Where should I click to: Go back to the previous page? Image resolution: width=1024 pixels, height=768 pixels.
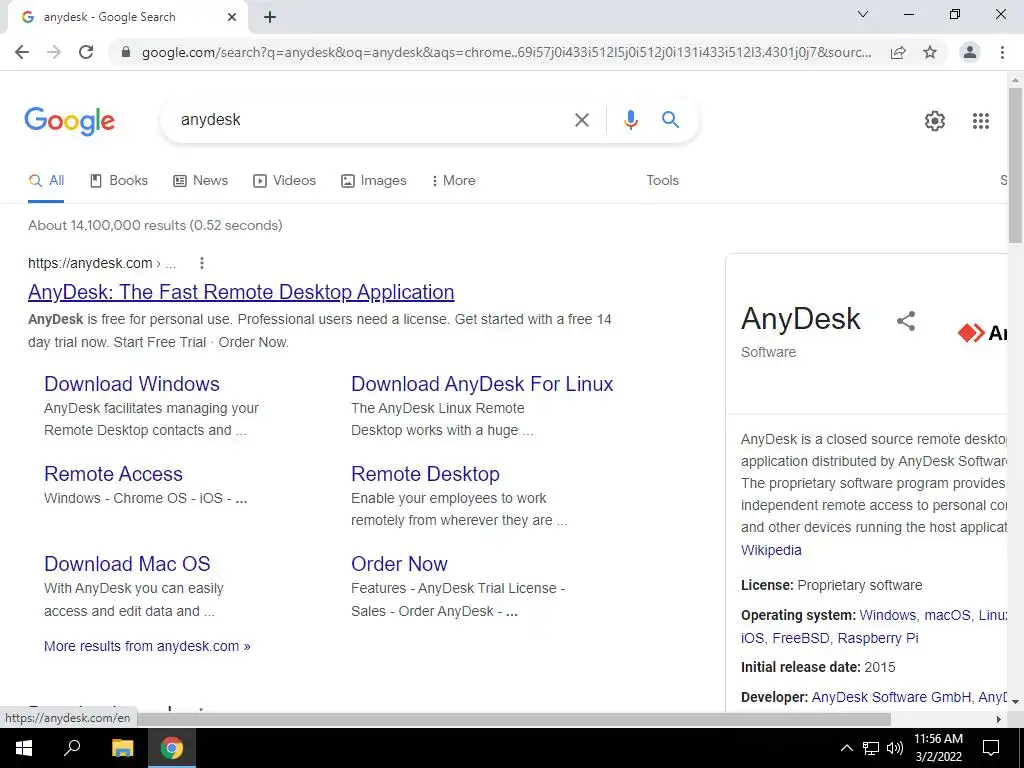pos(22,52)
